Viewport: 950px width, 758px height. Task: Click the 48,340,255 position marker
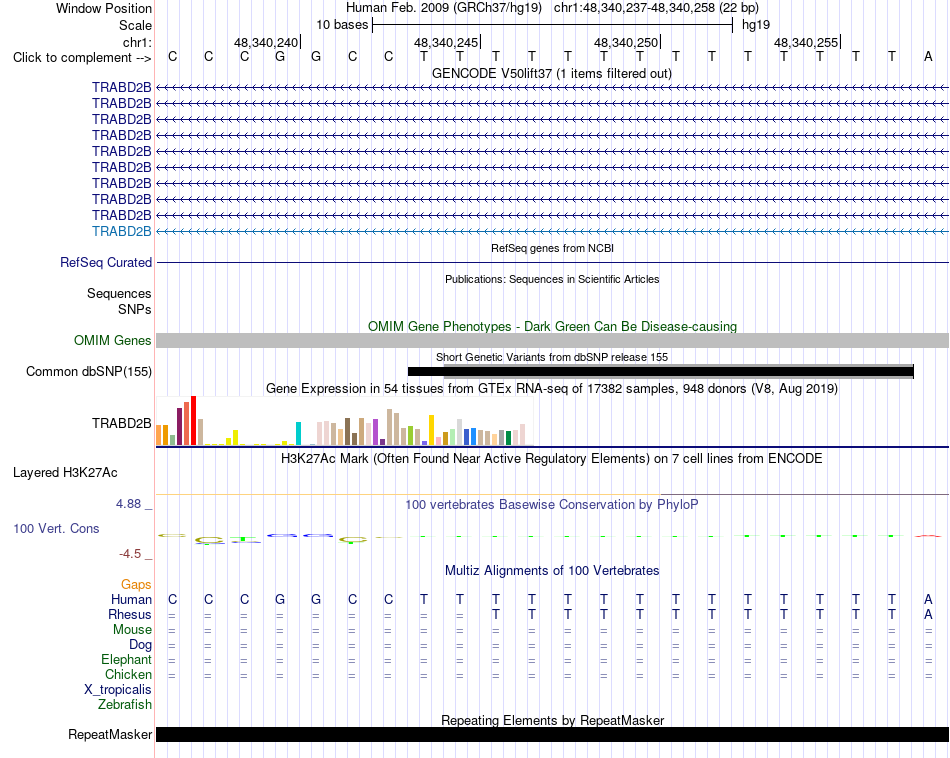806,42
